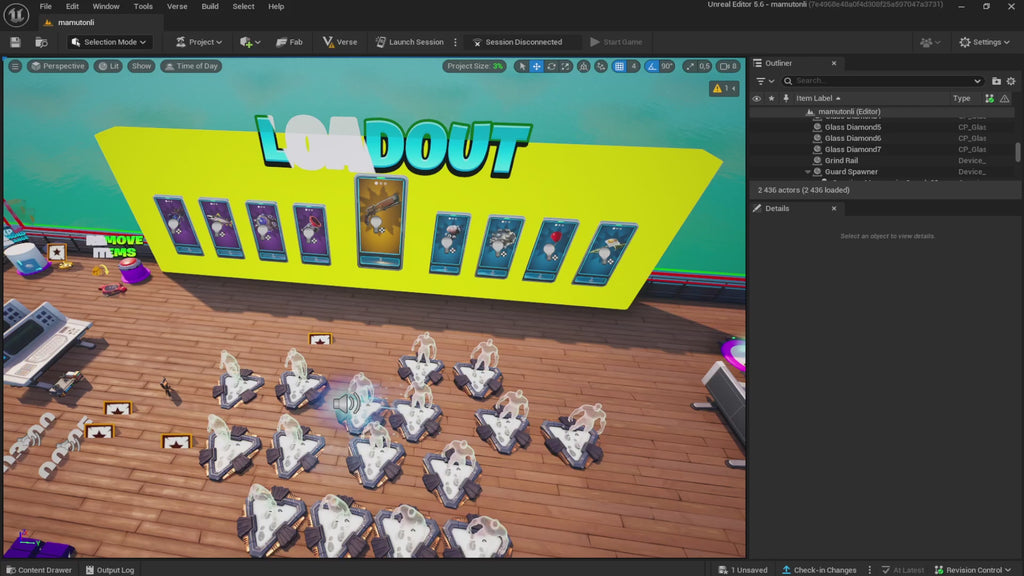Open the Settings dropdown in toolbar
This screenshot has width=1024, height=576.
(984, 42)
